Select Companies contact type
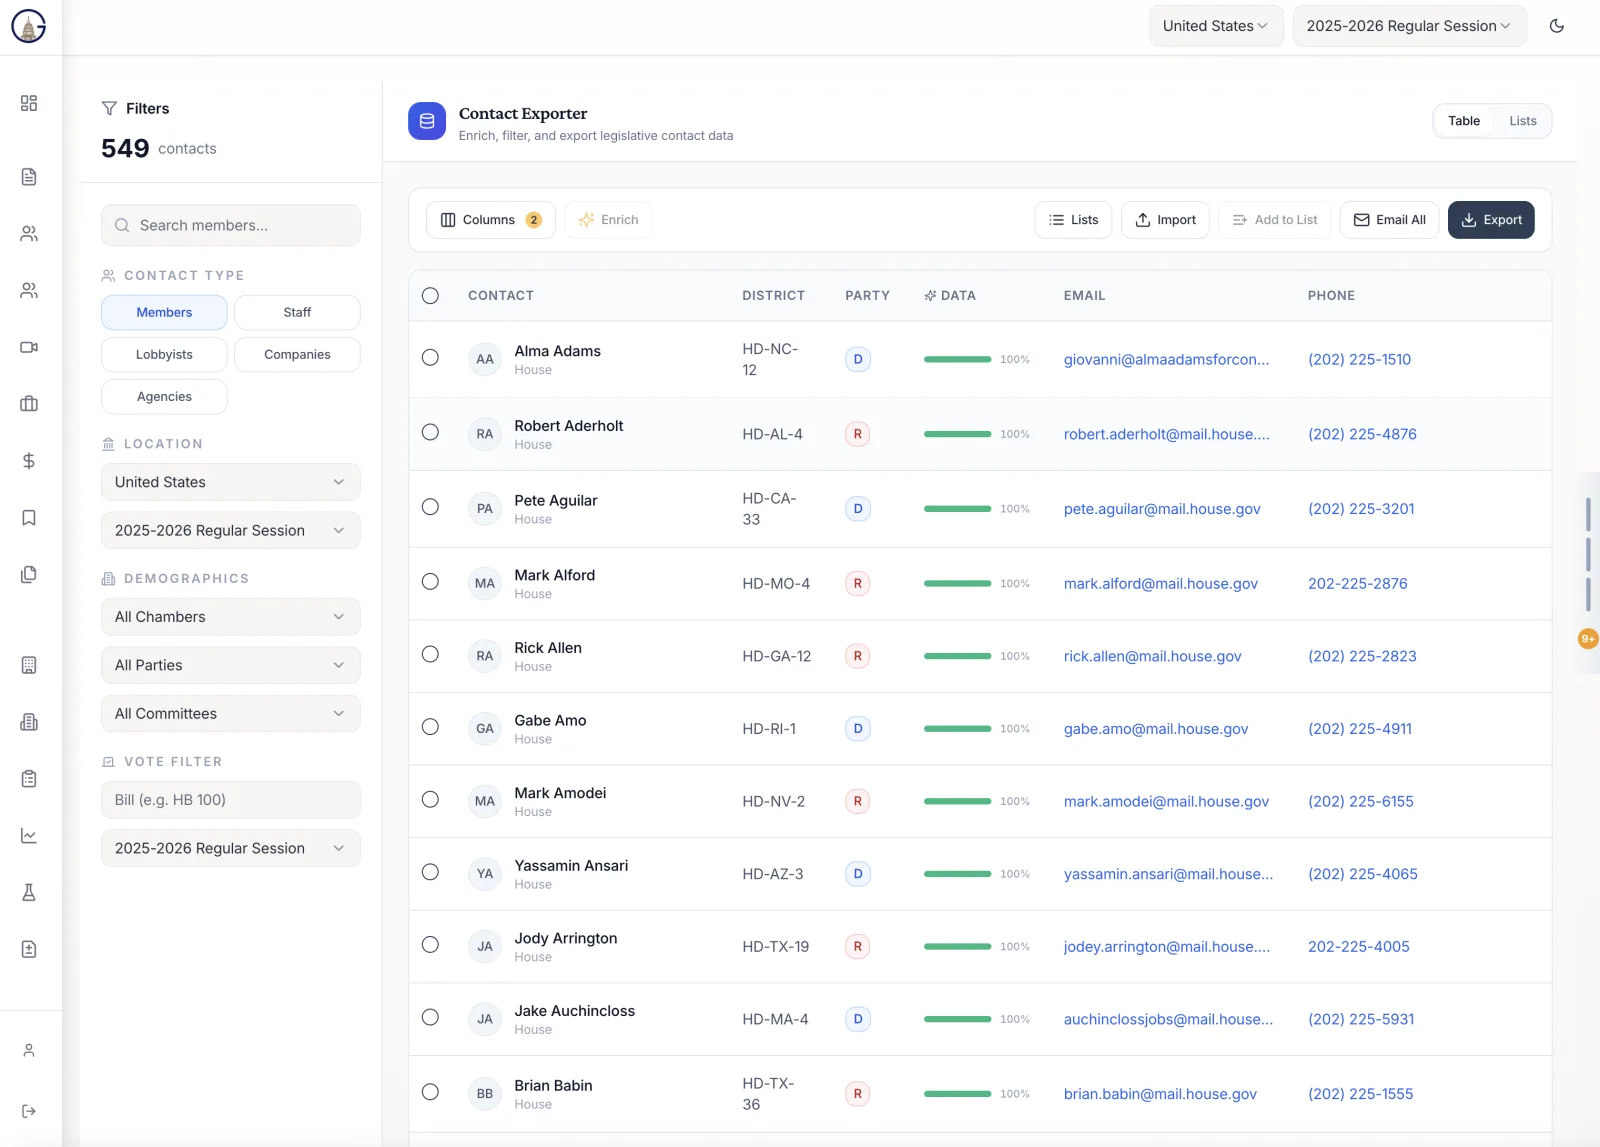Image resolution: width=1600 pixels, height=1147 pixels. 297,354
